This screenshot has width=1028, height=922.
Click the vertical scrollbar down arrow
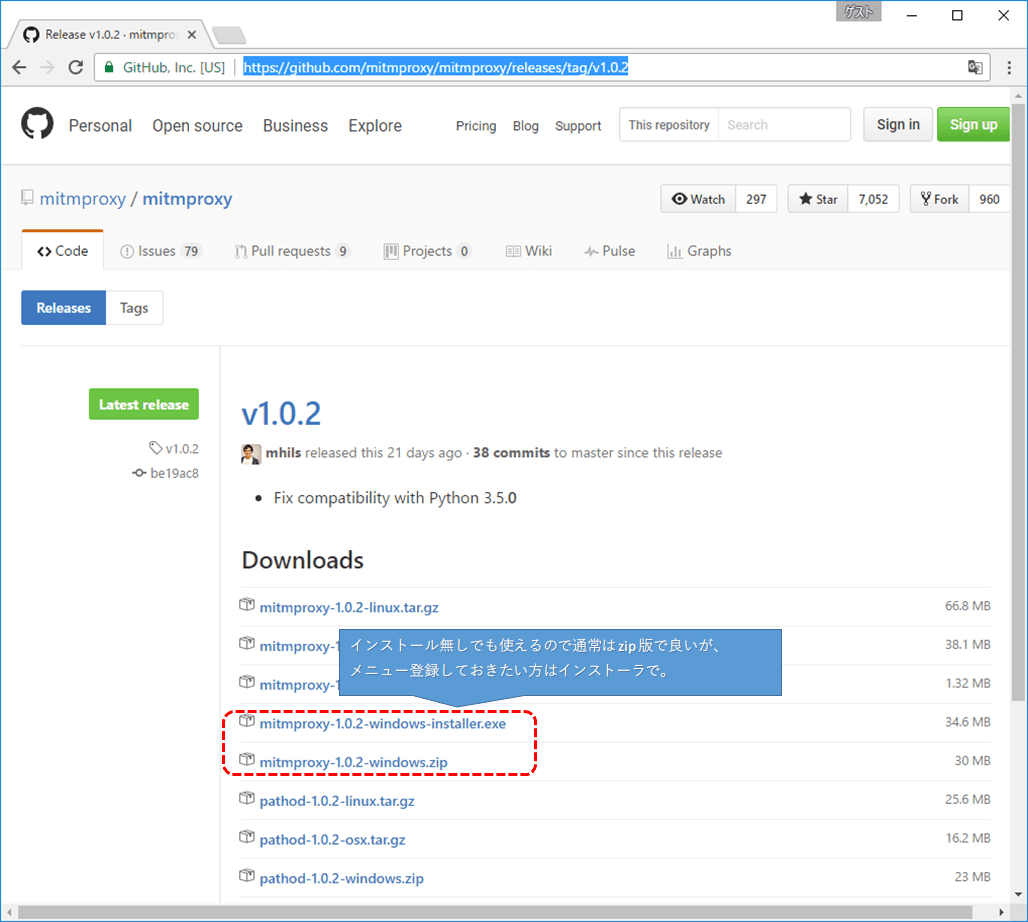point(1018,894)
